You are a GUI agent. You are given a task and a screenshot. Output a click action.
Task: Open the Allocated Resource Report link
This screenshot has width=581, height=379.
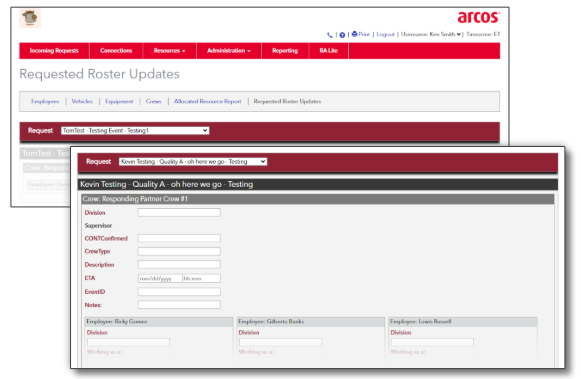(x=208, y=101)
